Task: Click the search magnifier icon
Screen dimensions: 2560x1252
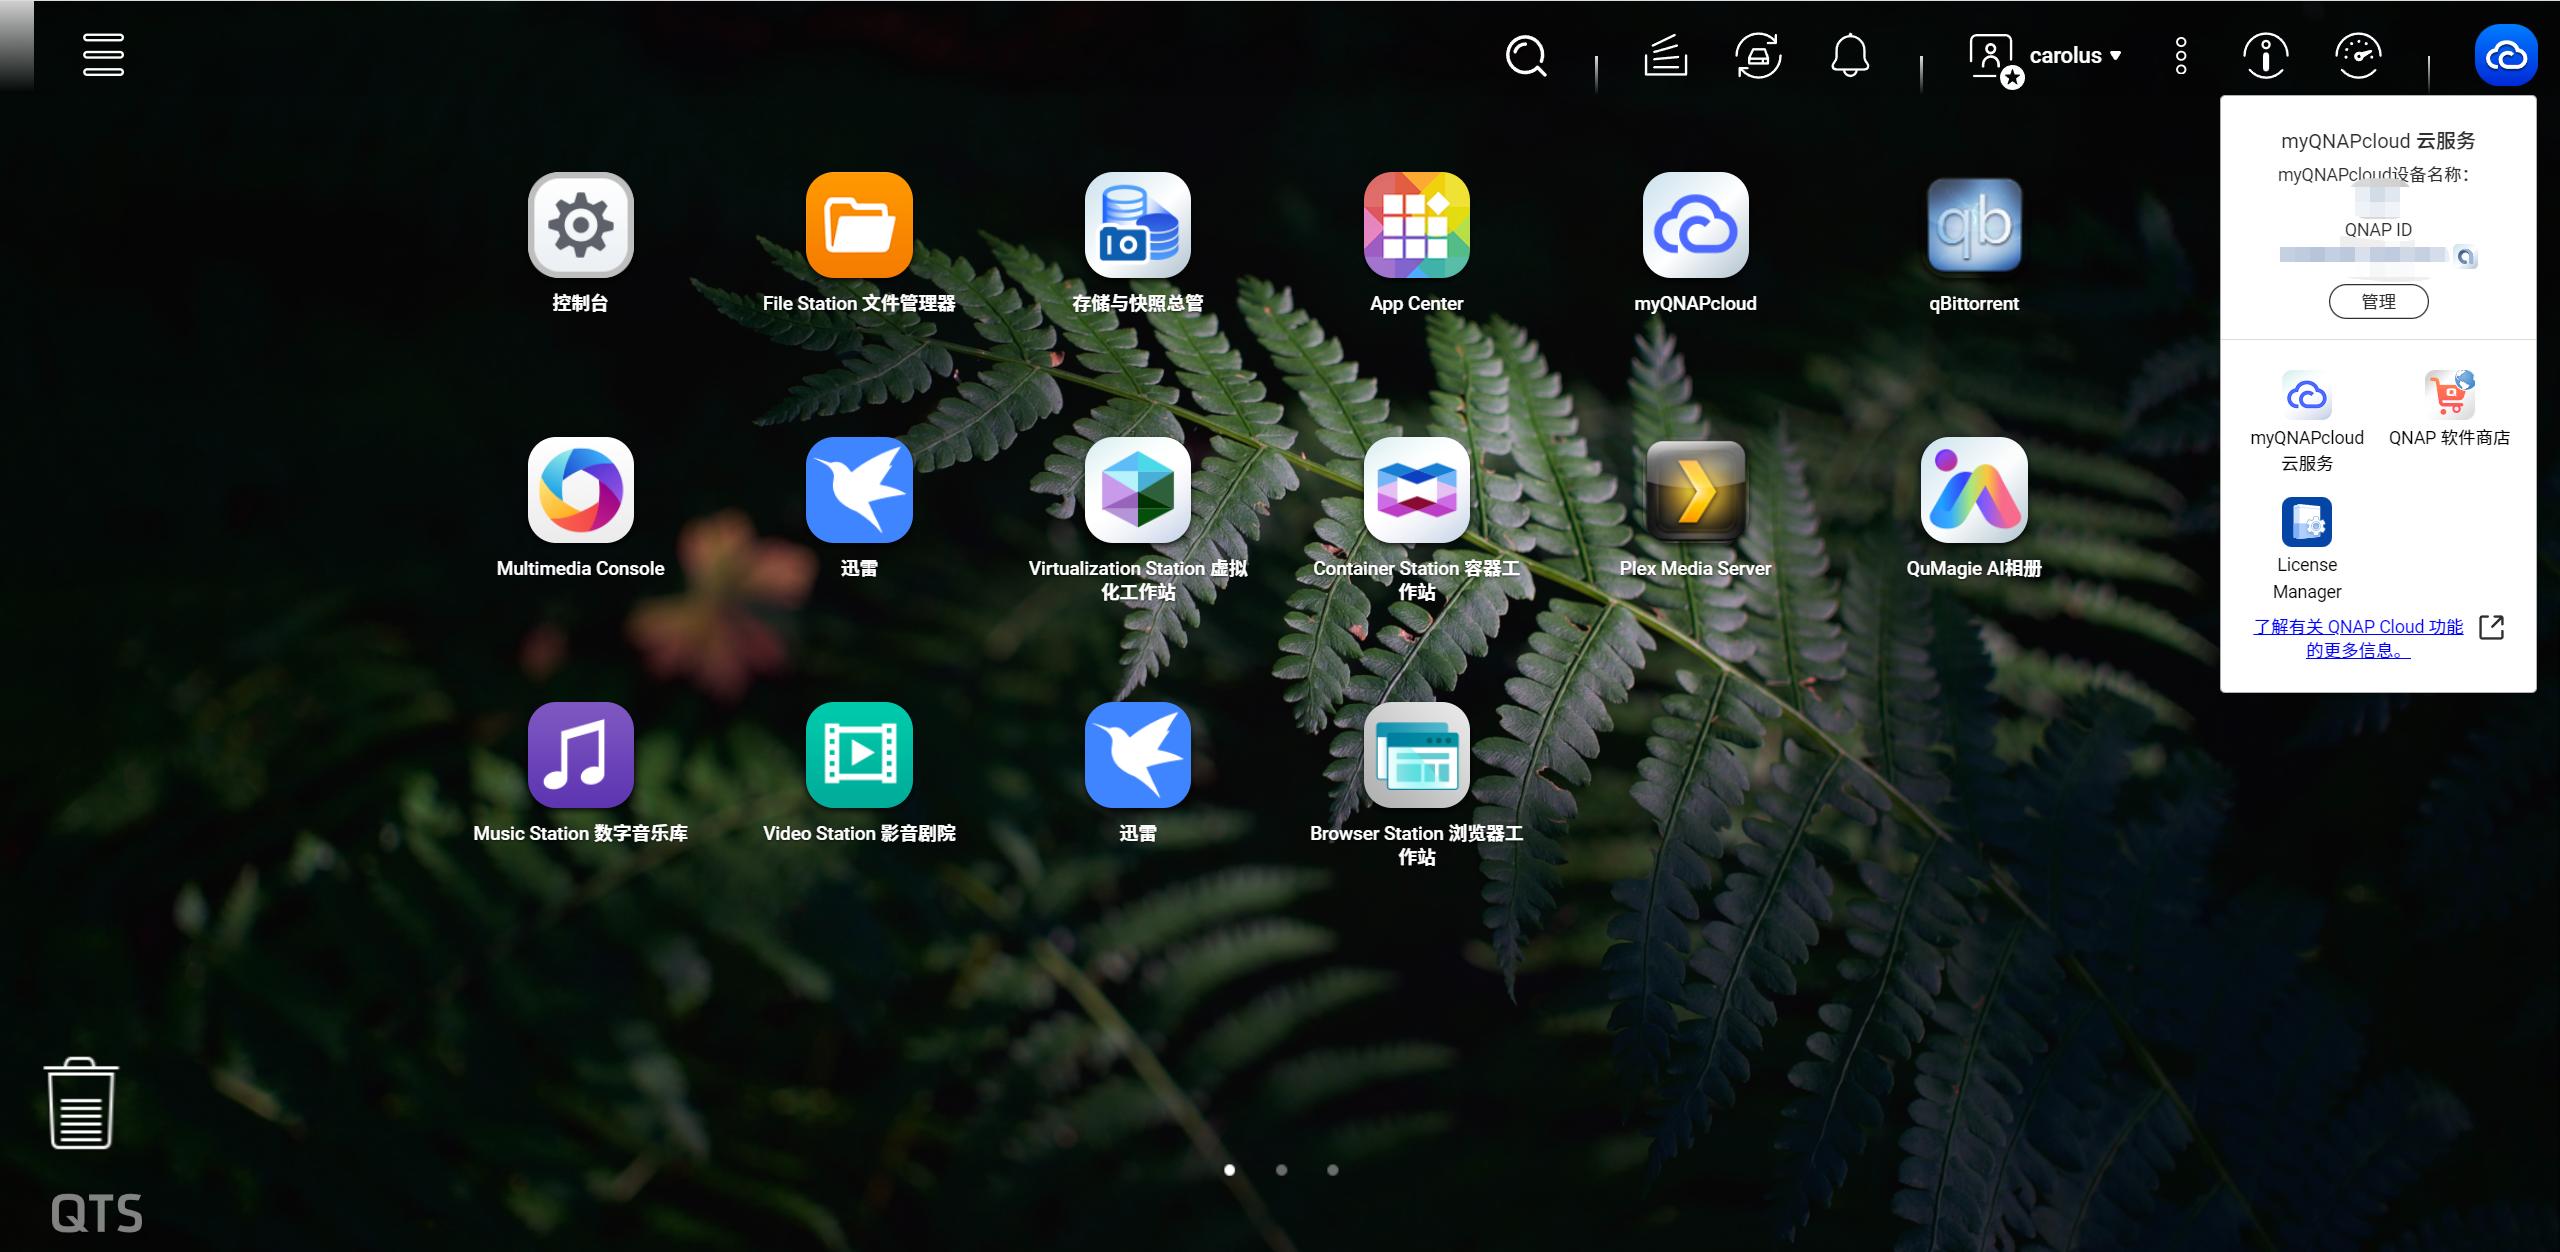Action: 1526,56
